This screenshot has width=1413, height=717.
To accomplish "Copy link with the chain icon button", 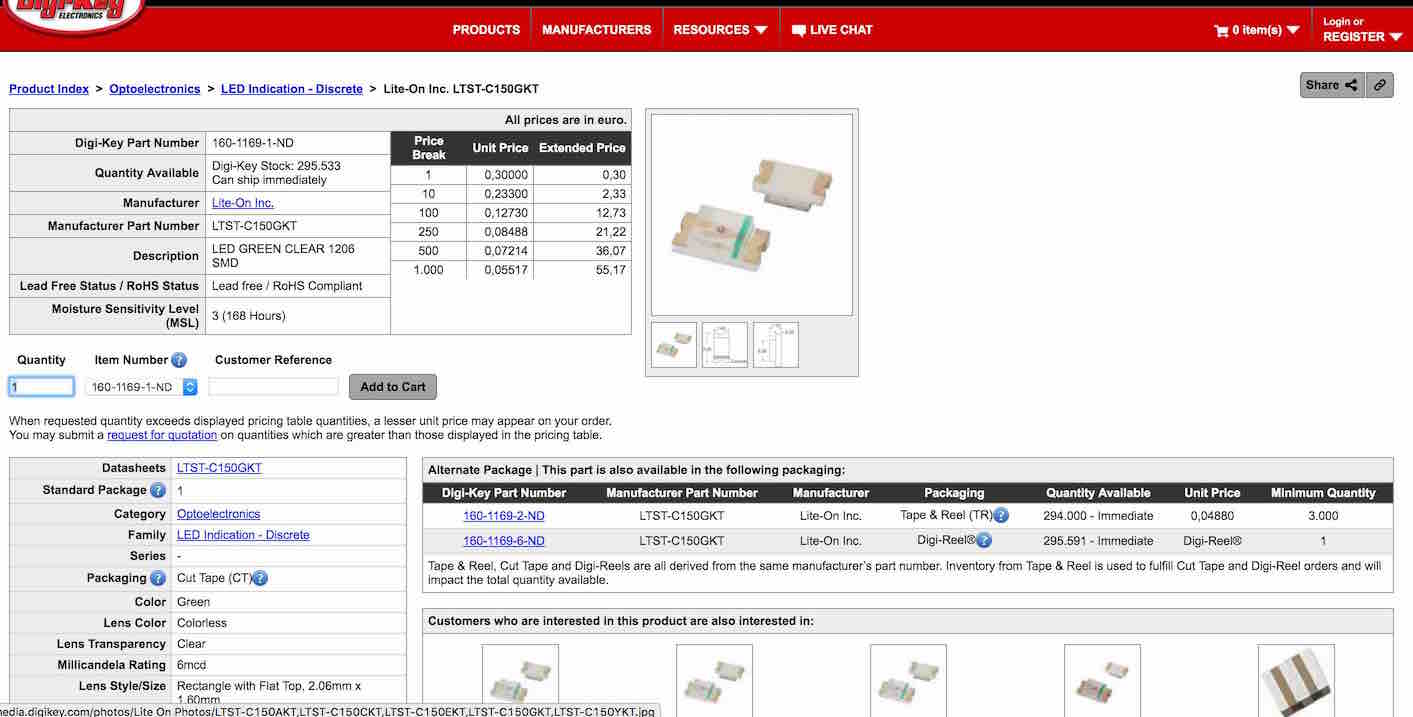I will coord(1379,85).
